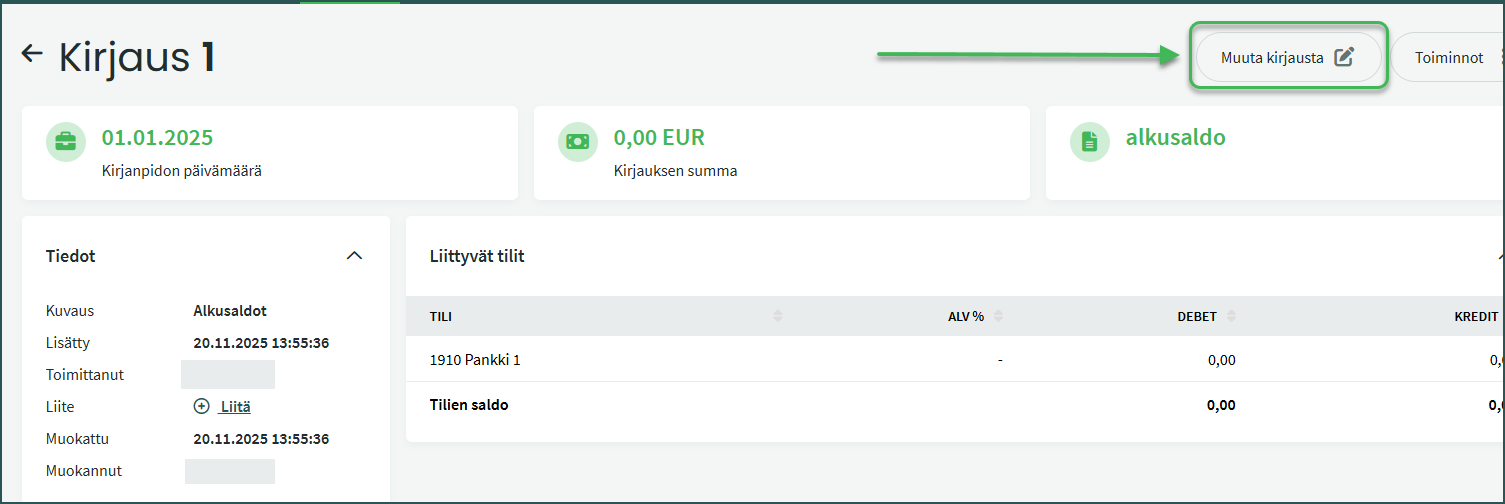This screenshot has width=1505, height=504.
Task: Sort by the ALV % column arrows
Action: point(998,316)
